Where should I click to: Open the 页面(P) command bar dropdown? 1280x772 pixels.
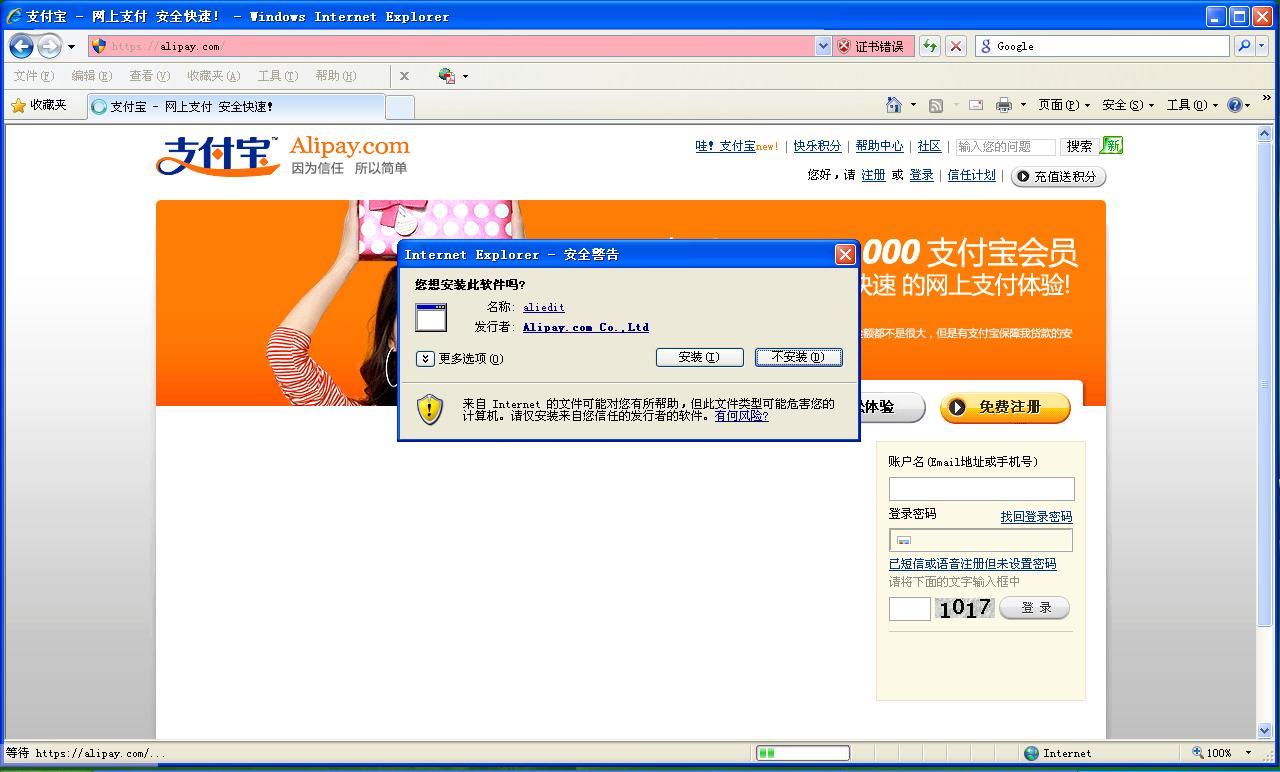point(1063,105)
